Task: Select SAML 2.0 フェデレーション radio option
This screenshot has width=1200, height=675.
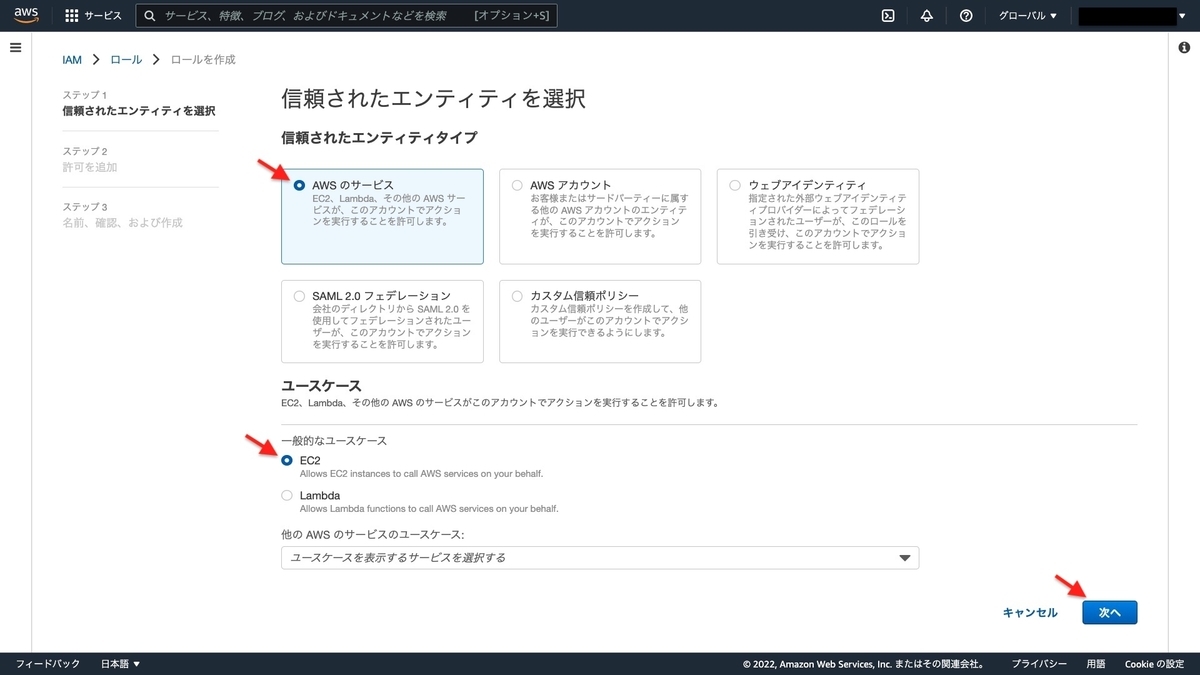Action: click(299, 296)
